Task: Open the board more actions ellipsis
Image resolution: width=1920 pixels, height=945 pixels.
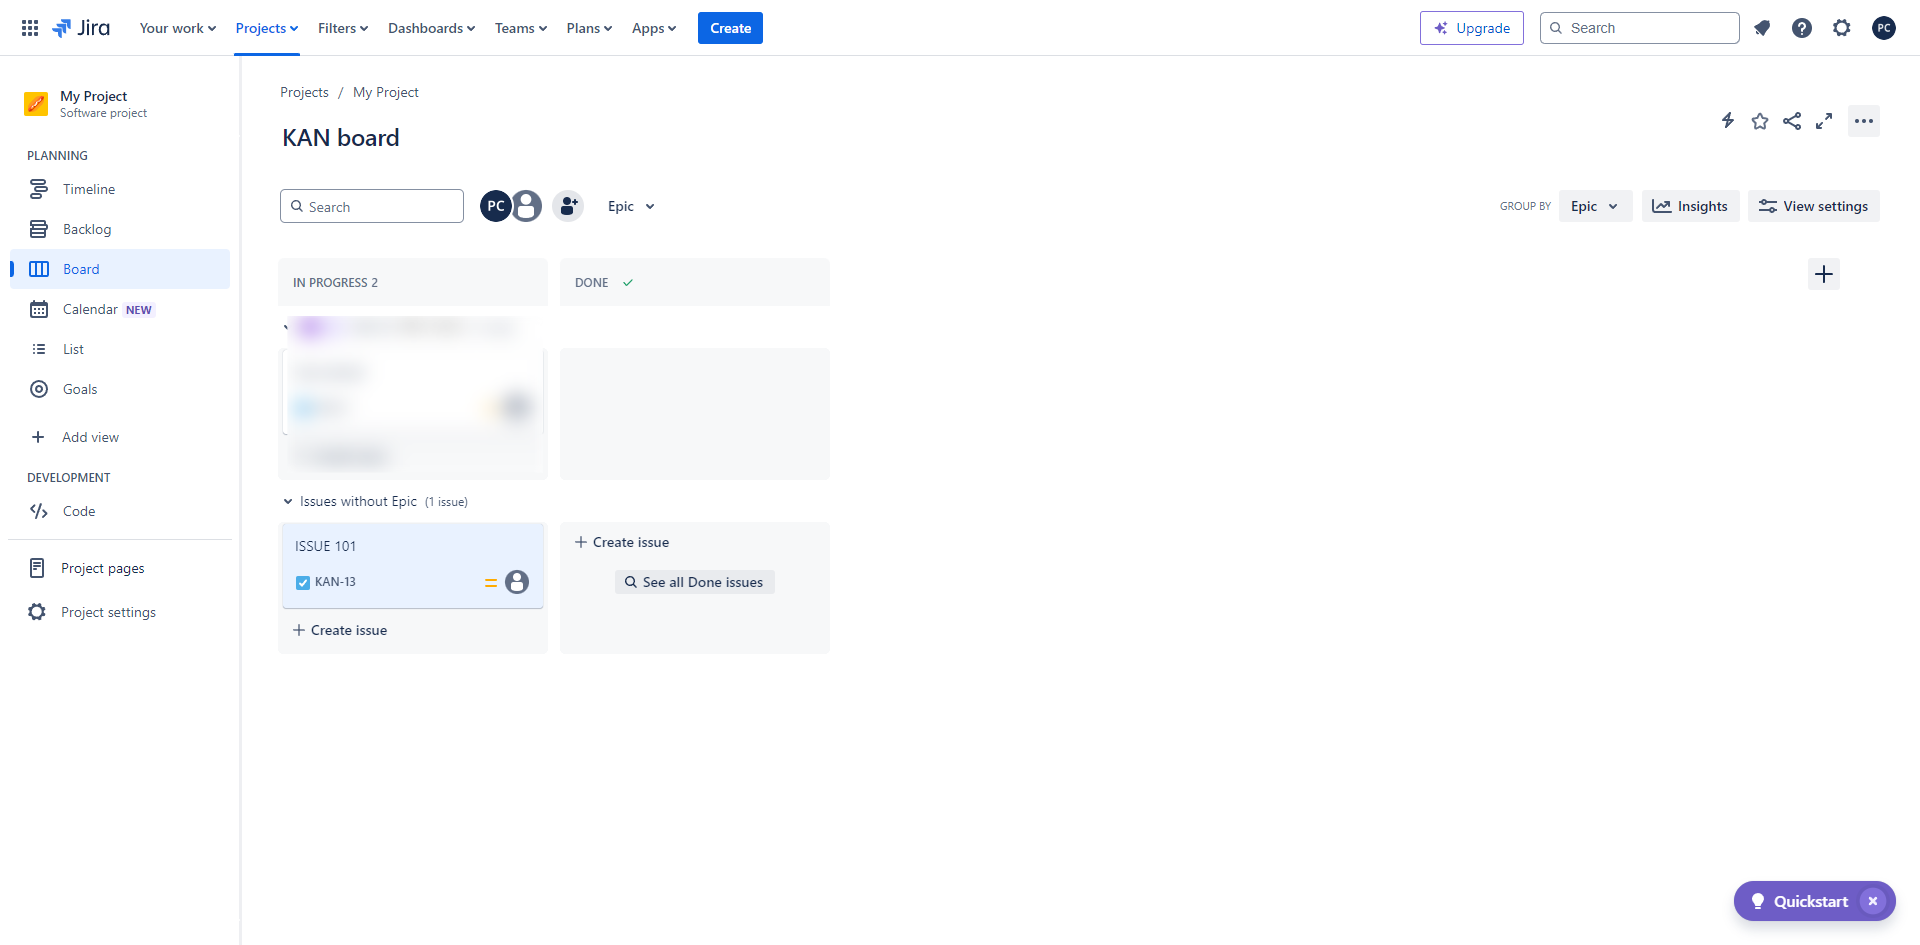Action: [1864, 121]
